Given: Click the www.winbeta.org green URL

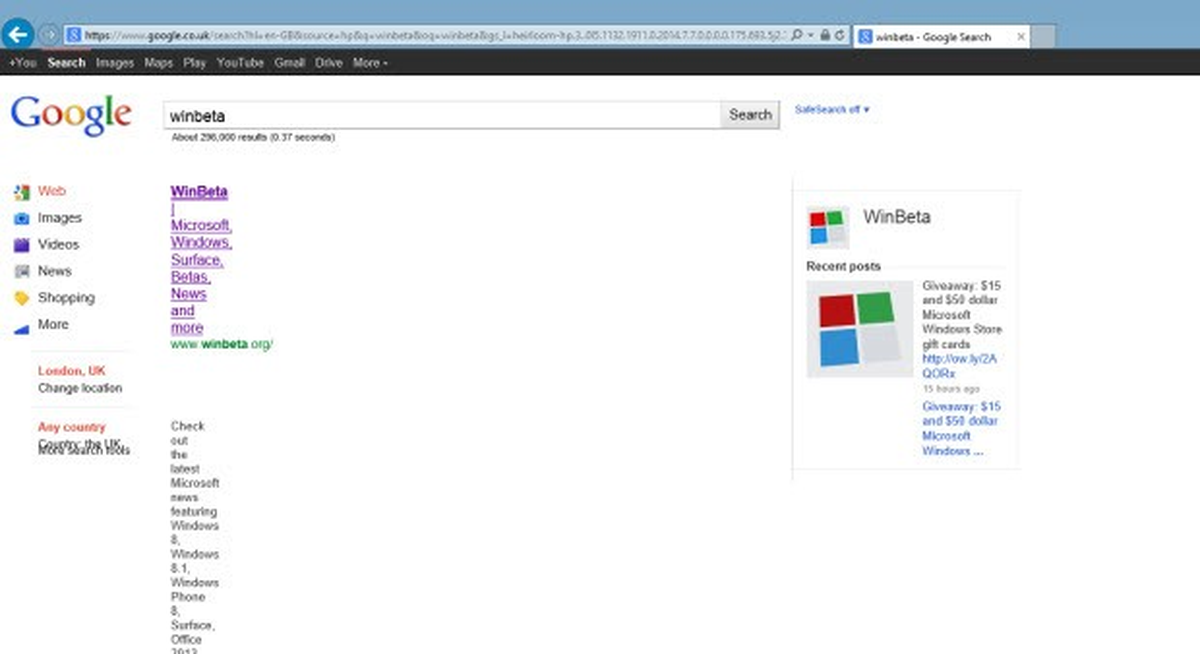Looking at the screenshot, I should coord(222,344).
